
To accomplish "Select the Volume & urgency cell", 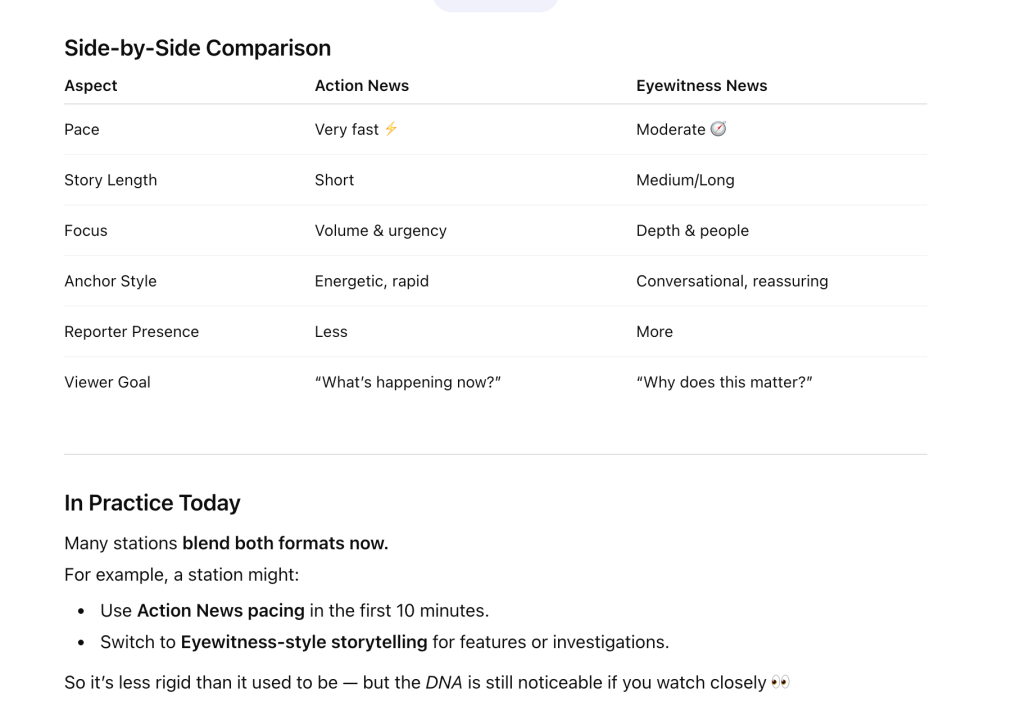I will pyautogui.click(x=380, y=231).
